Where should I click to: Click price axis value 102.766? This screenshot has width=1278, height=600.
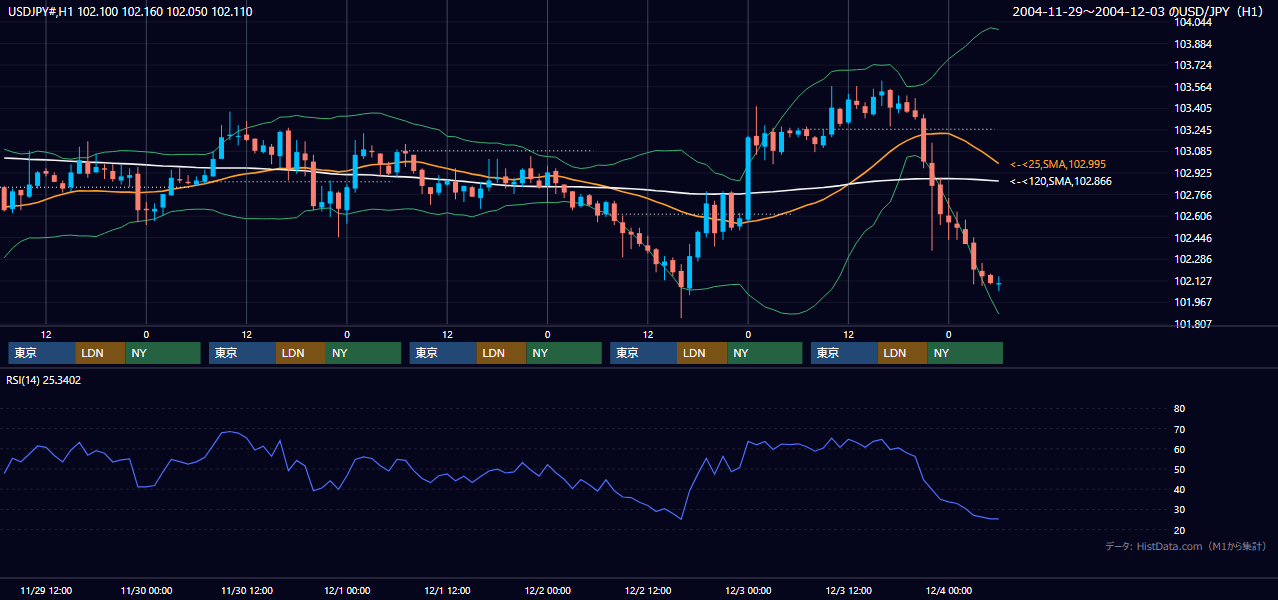pyautogui.click(x=1193, y=195)
